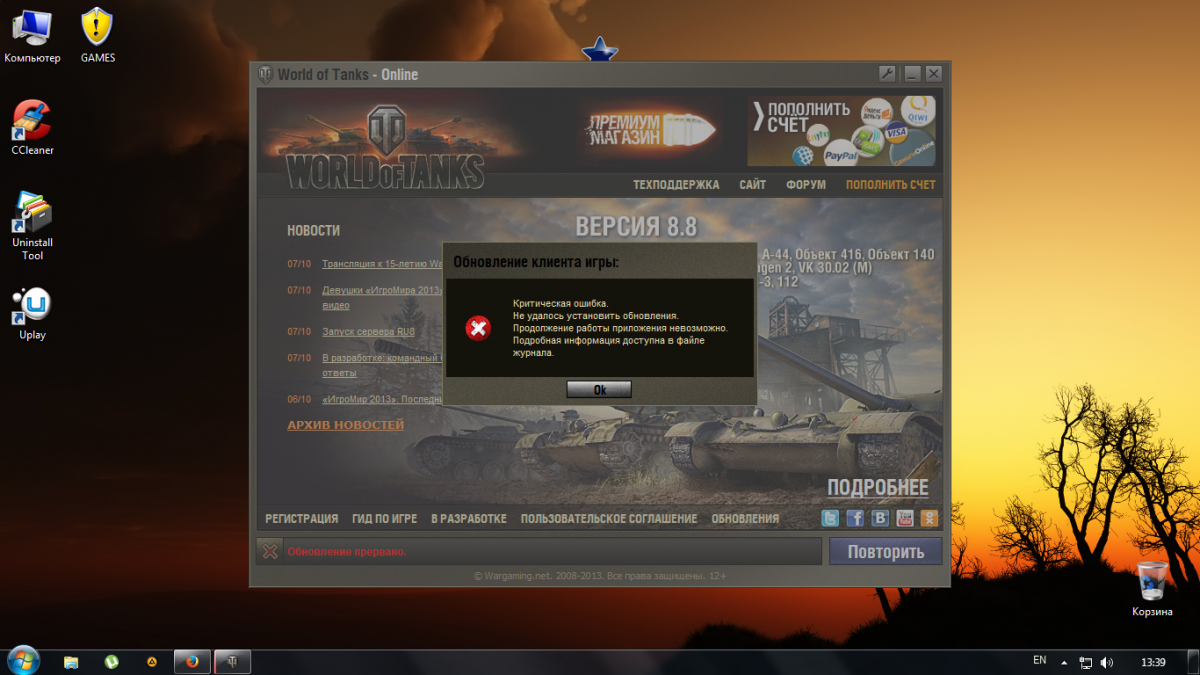Open Гид по игре footer link
This screenshot has height=675, width=1200.
(x=385, y=519)
